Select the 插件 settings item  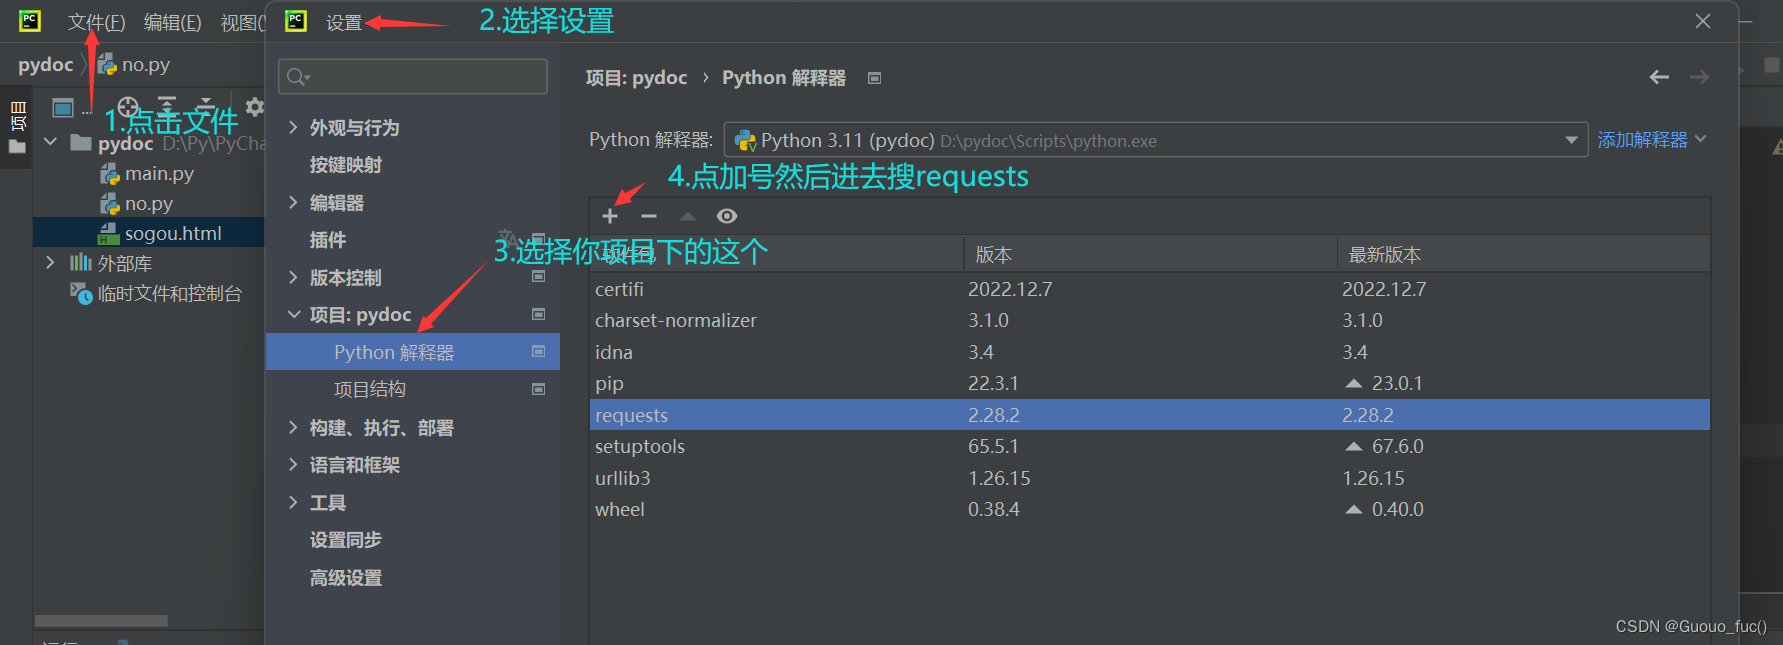point(328,240)
